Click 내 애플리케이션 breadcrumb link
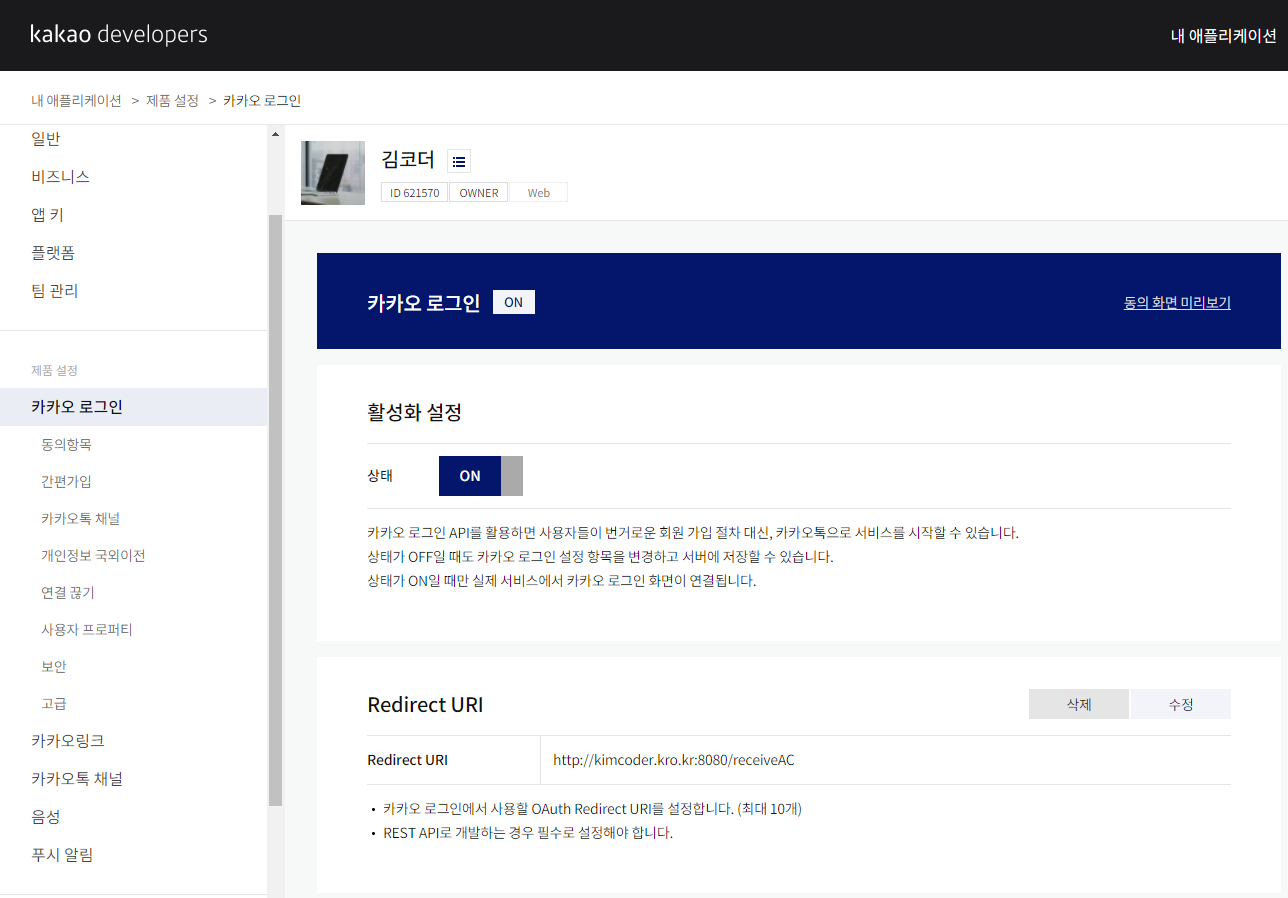1288x898 pixels. (x=76, y=100)
